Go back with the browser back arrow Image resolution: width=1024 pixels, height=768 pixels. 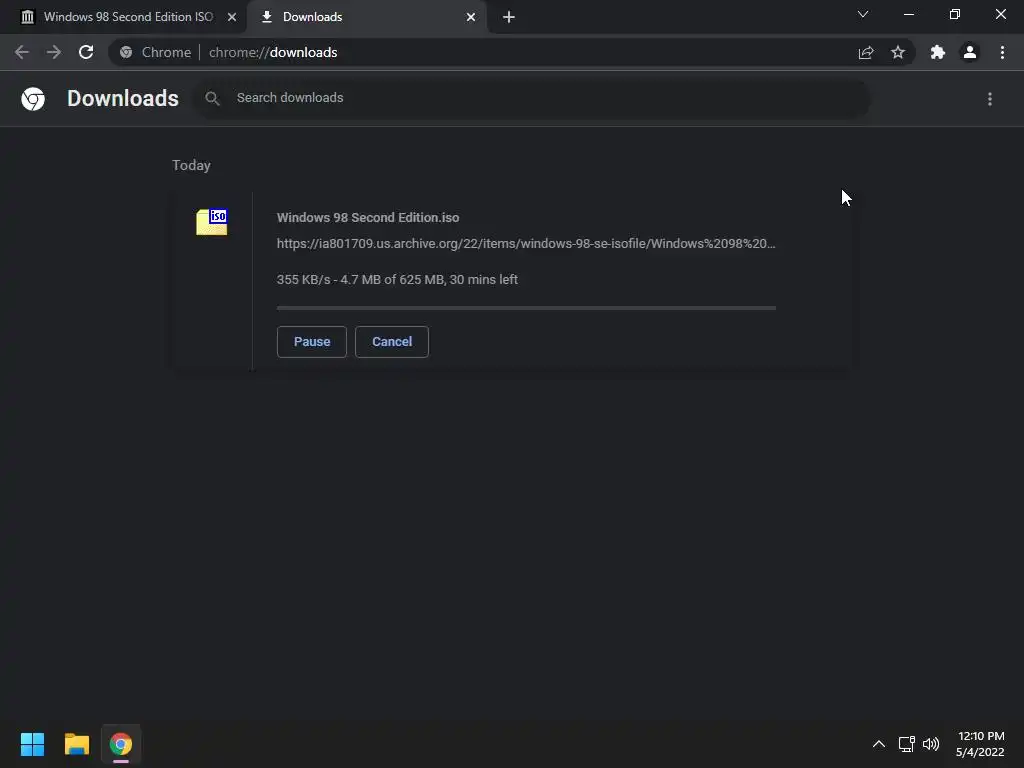tap(22, 52)
